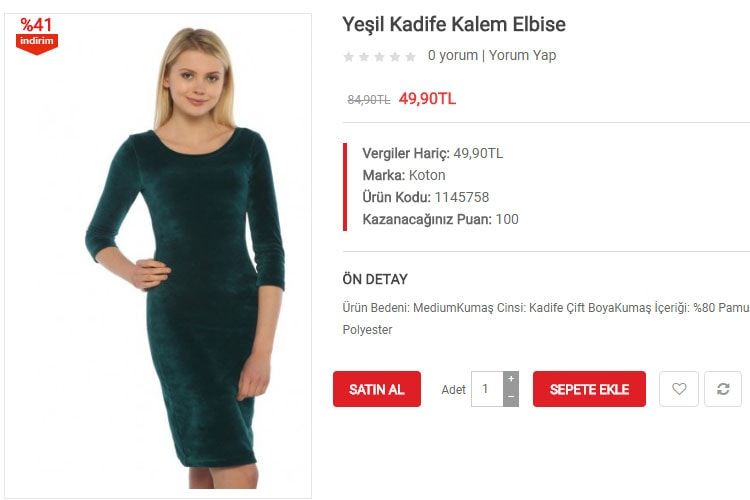Screen dimensions: 750x500
Task: Decrease quantity with the minus stepper
Action: [x=511, y=398]
